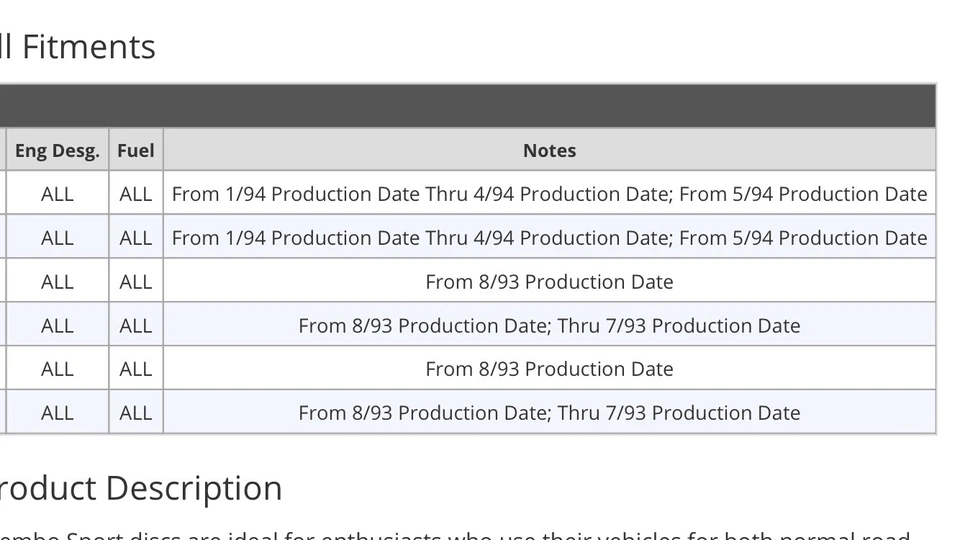Click the Fuel column header
Screen dimensions: 960x540
136,151
